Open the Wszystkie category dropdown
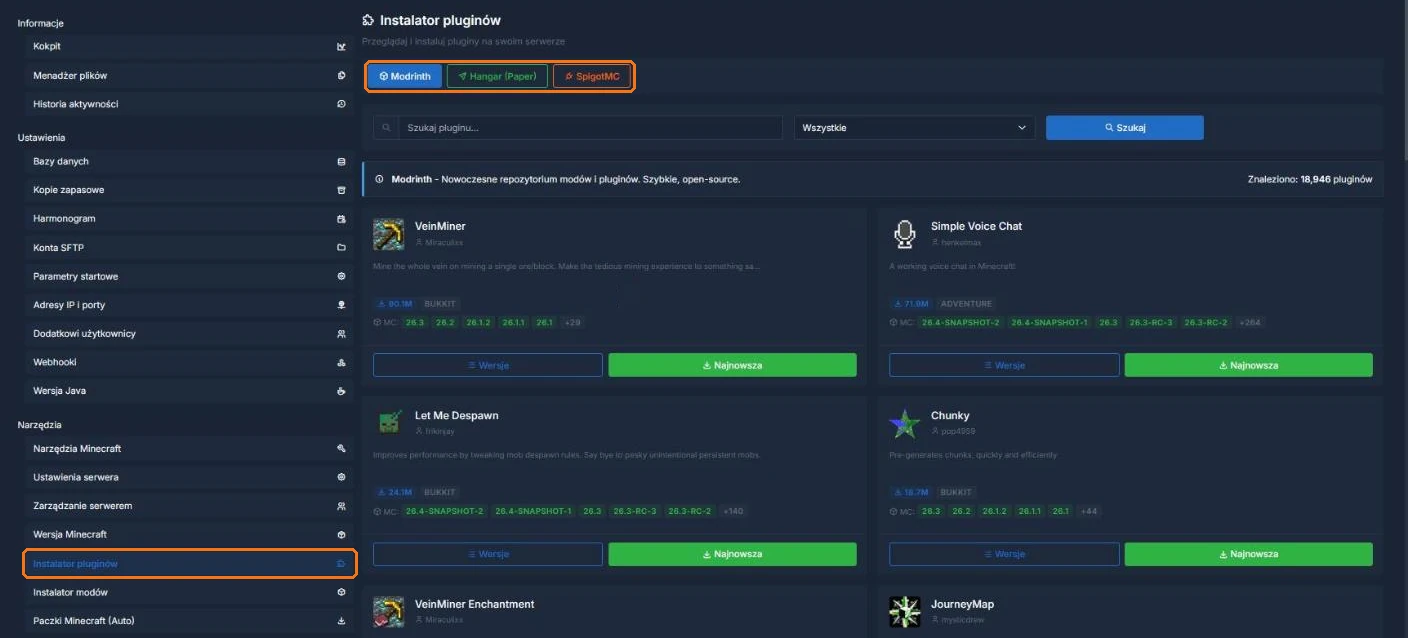The image size is (1408, 638). pyautogui.click(x=914, y=128)
